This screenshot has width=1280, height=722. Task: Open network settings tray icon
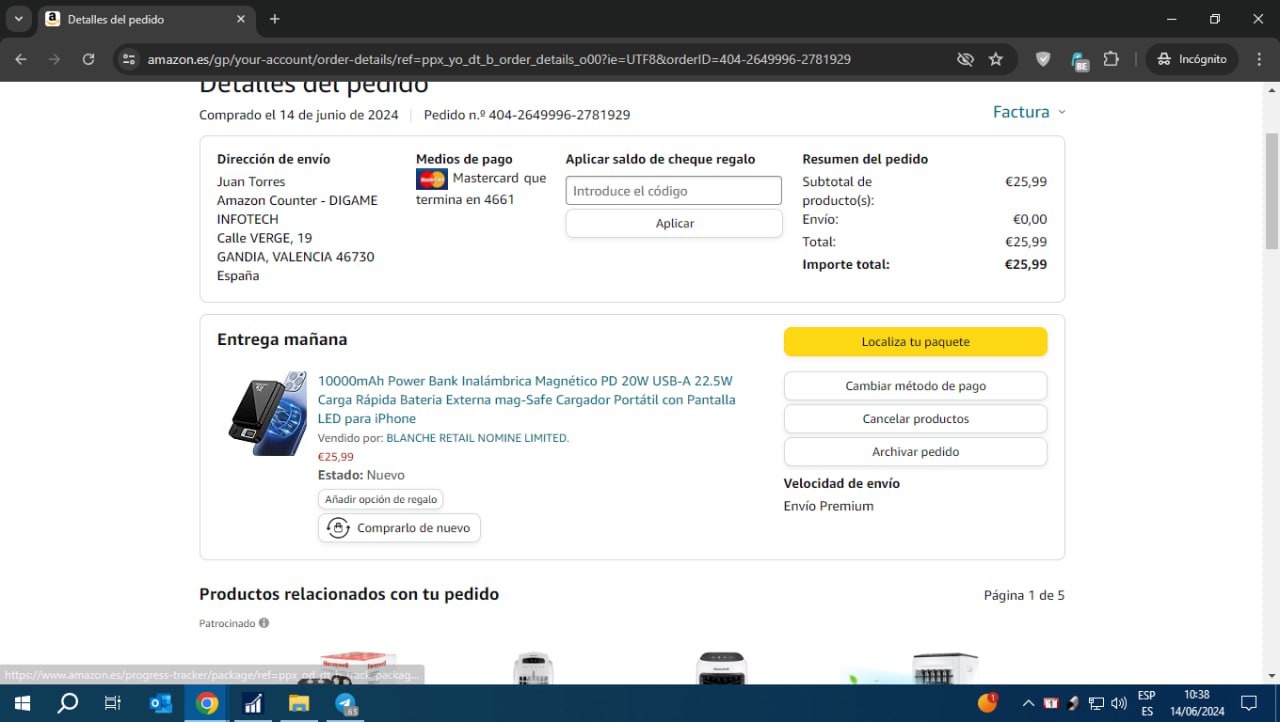(1096, 703)
